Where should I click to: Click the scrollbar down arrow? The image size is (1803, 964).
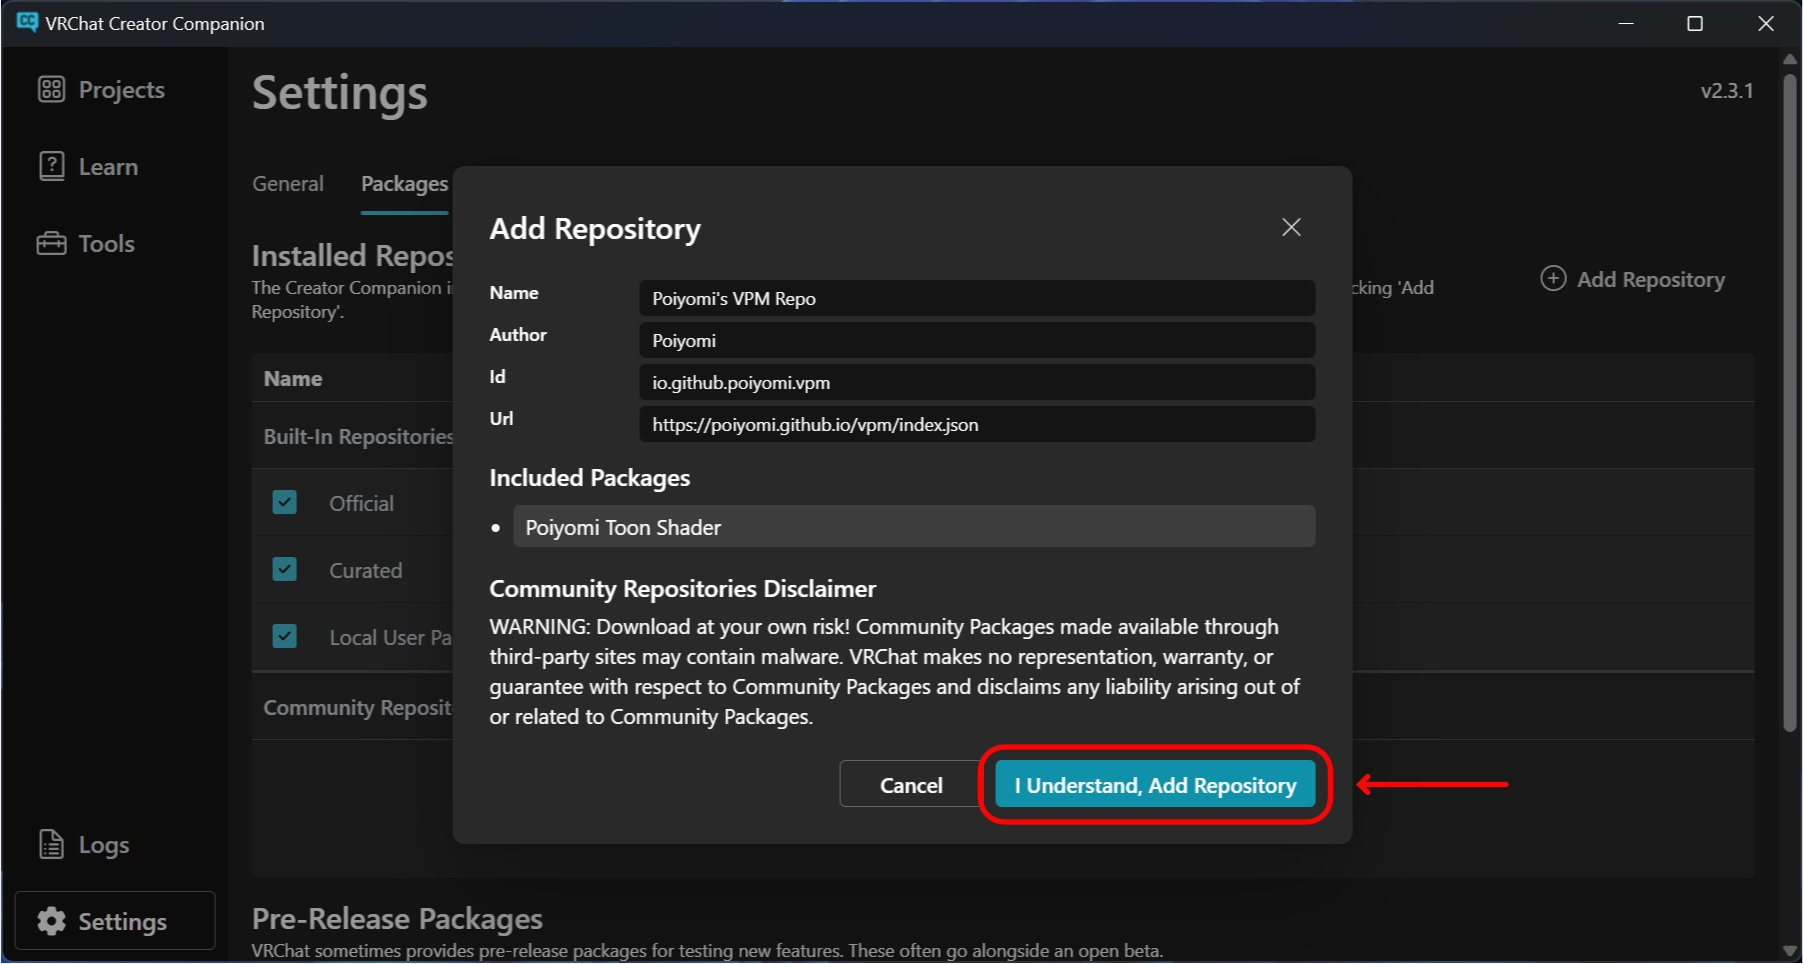coord(1790,951)
